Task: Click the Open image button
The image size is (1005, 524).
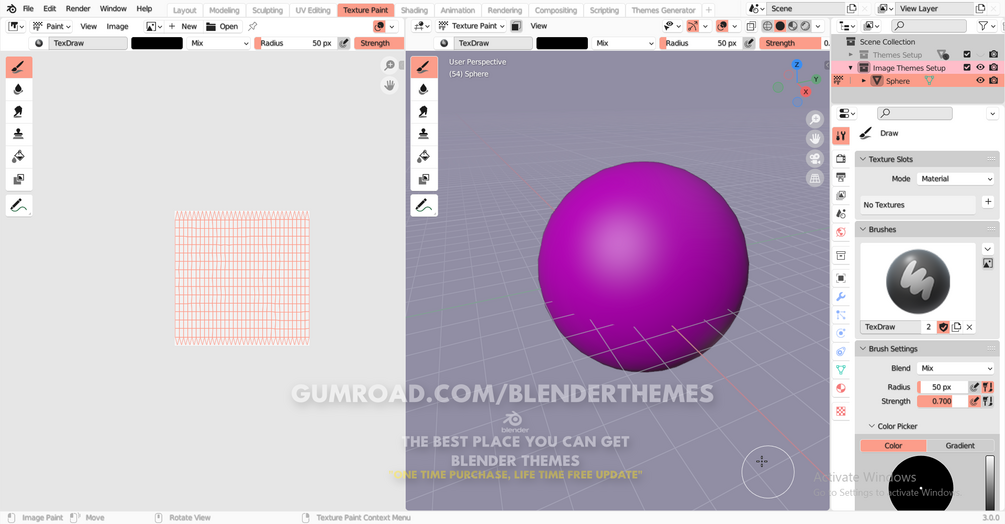Action: [222, 26]
